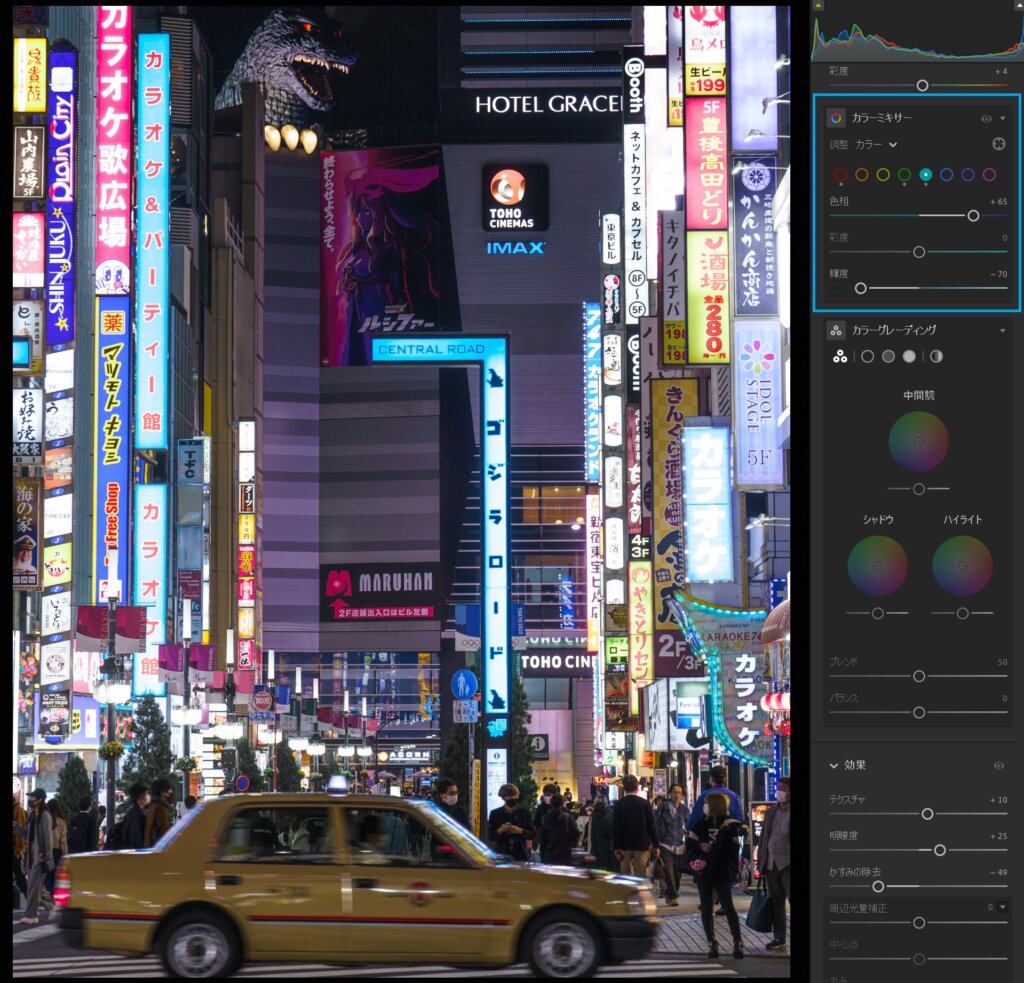Select the aqua color circle in mixer

[x=925, y=174]
